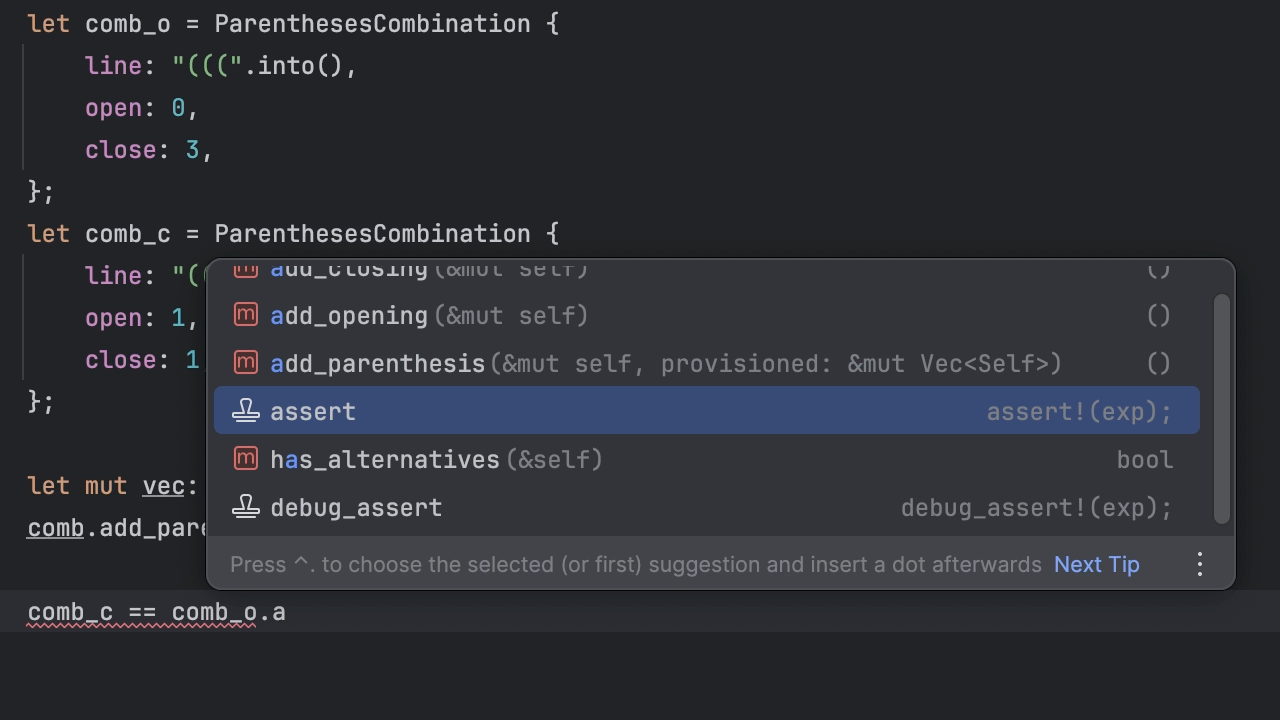Place cursor after comb_o.a expression
Image resolution: width=1280 pixels, height=720 pixels.
click(x=288, y=612)
